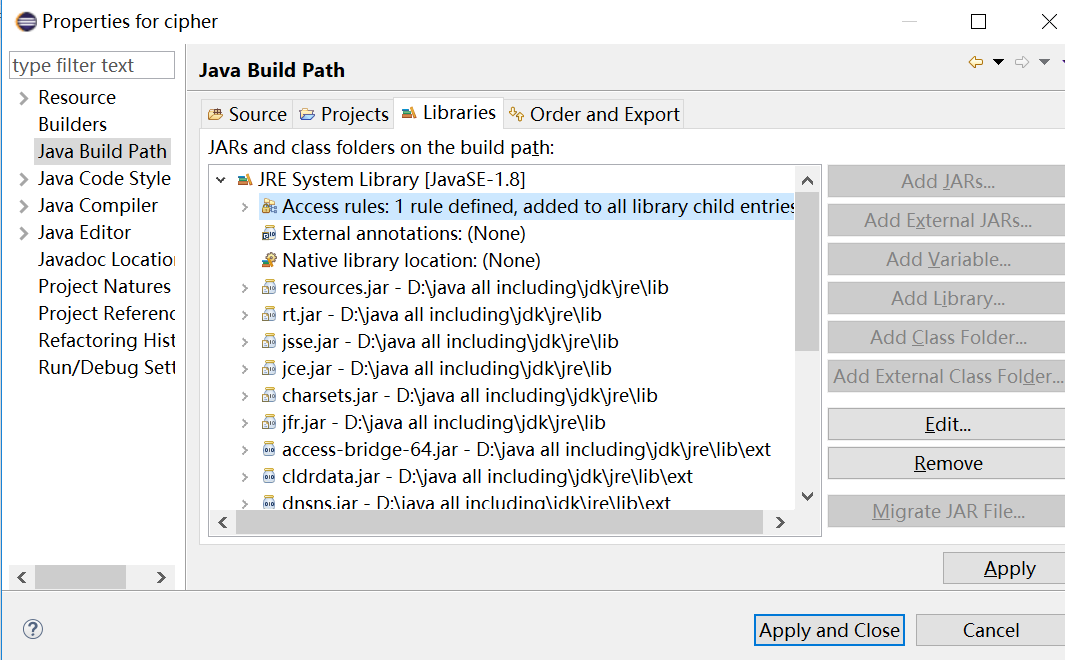Viewport: 1065px width, 660px height.
Task: Click the JRE System Library icon
Action: [244, 180]
